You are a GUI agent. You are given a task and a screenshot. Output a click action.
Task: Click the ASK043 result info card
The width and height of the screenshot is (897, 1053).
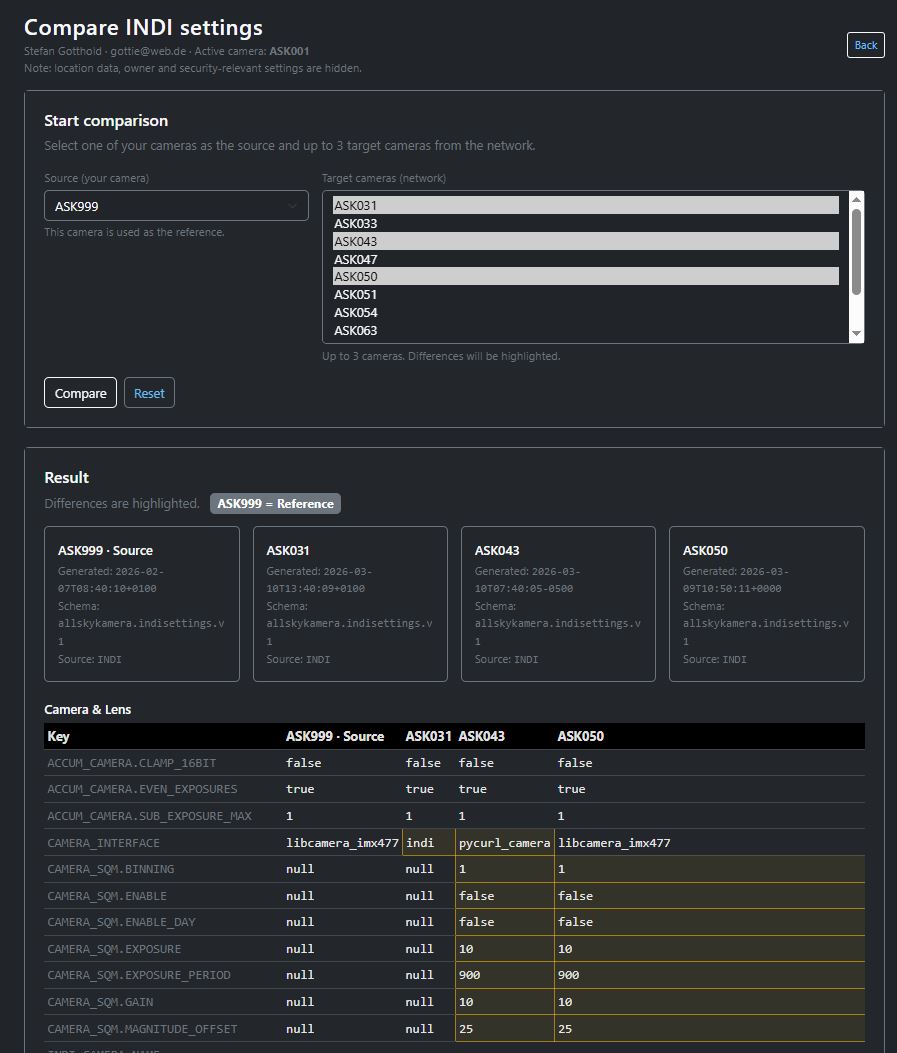[557, 603]
